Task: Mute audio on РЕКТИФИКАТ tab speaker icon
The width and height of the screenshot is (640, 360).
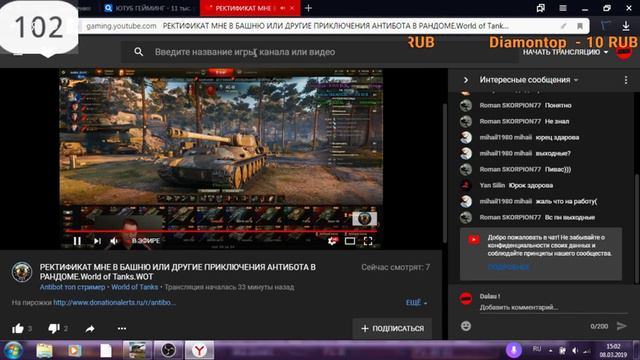Action: (282, 8)
